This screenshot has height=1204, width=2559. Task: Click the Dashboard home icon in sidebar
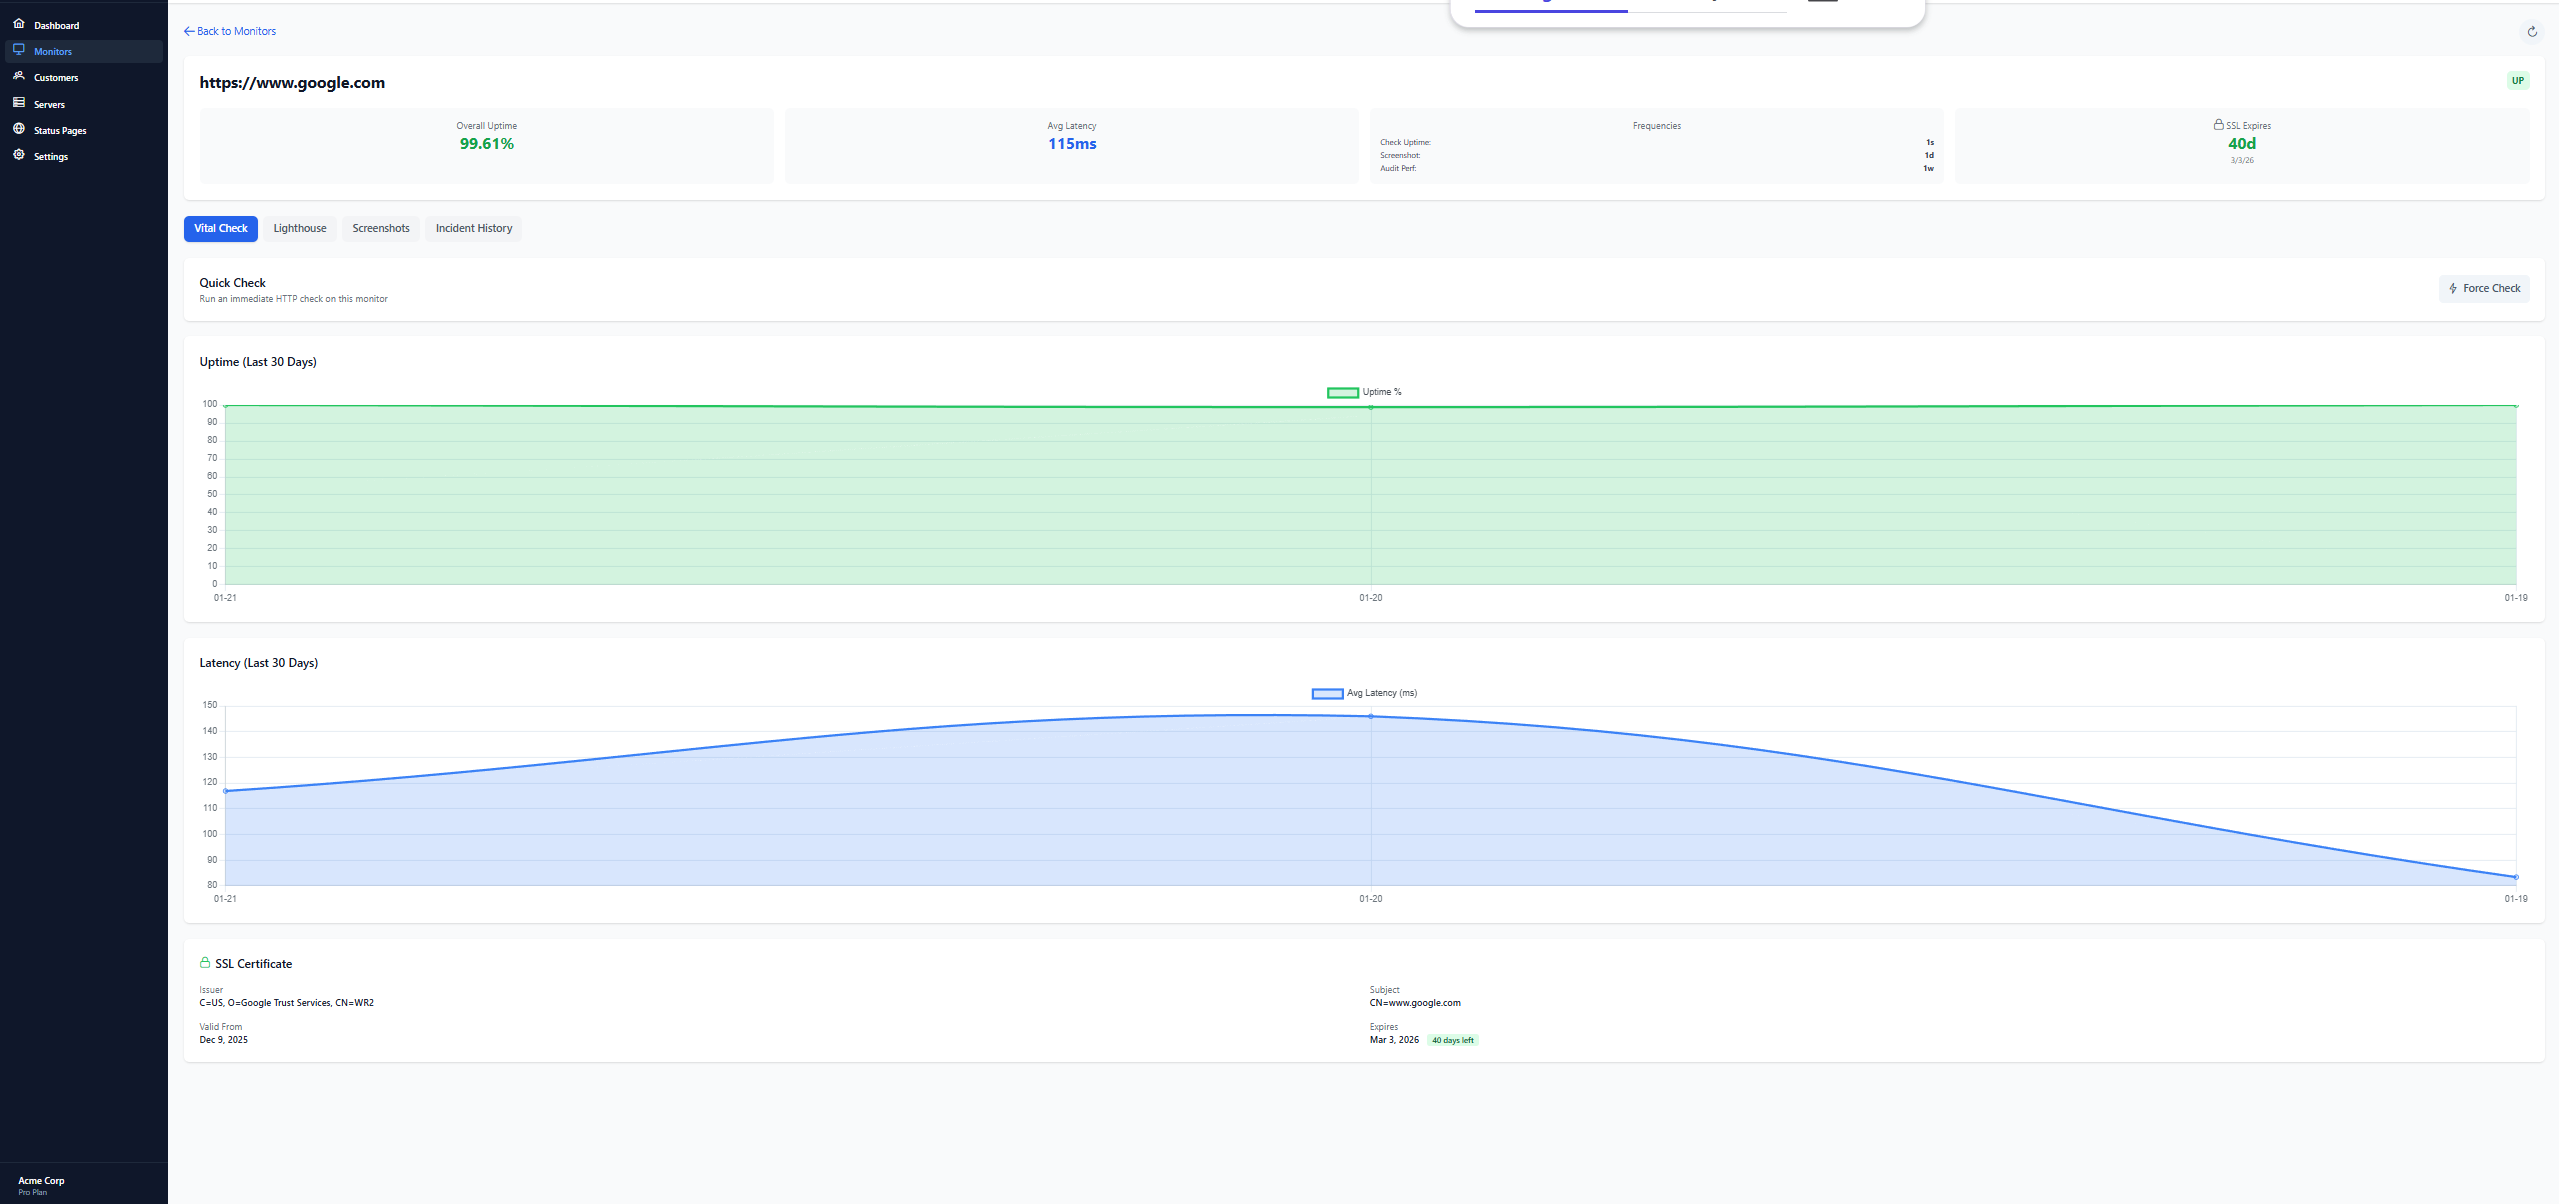(17, 25)
